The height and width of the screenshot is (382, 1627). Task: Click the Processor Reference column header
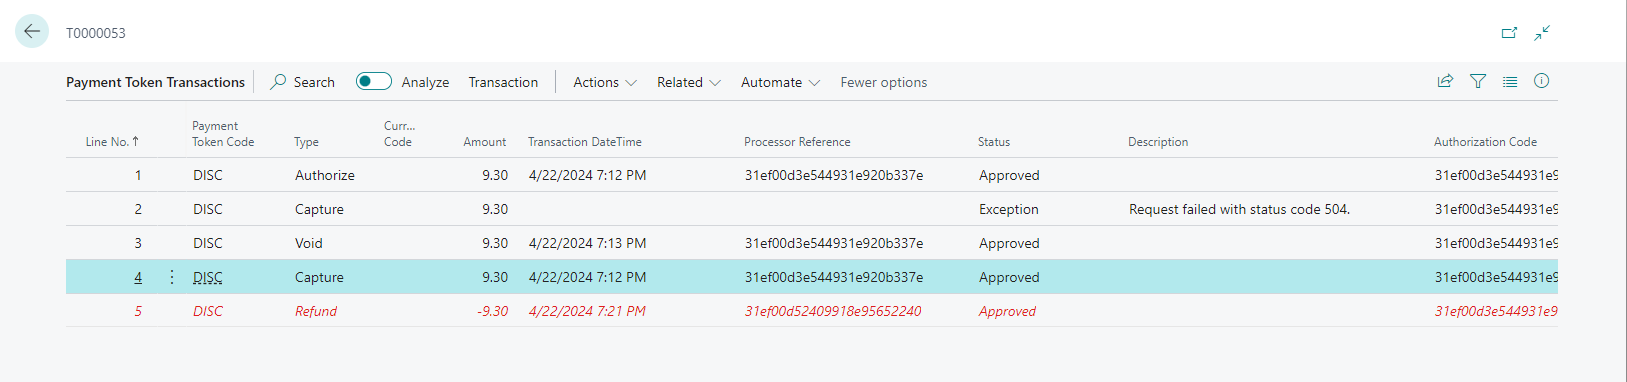point(797,142)
